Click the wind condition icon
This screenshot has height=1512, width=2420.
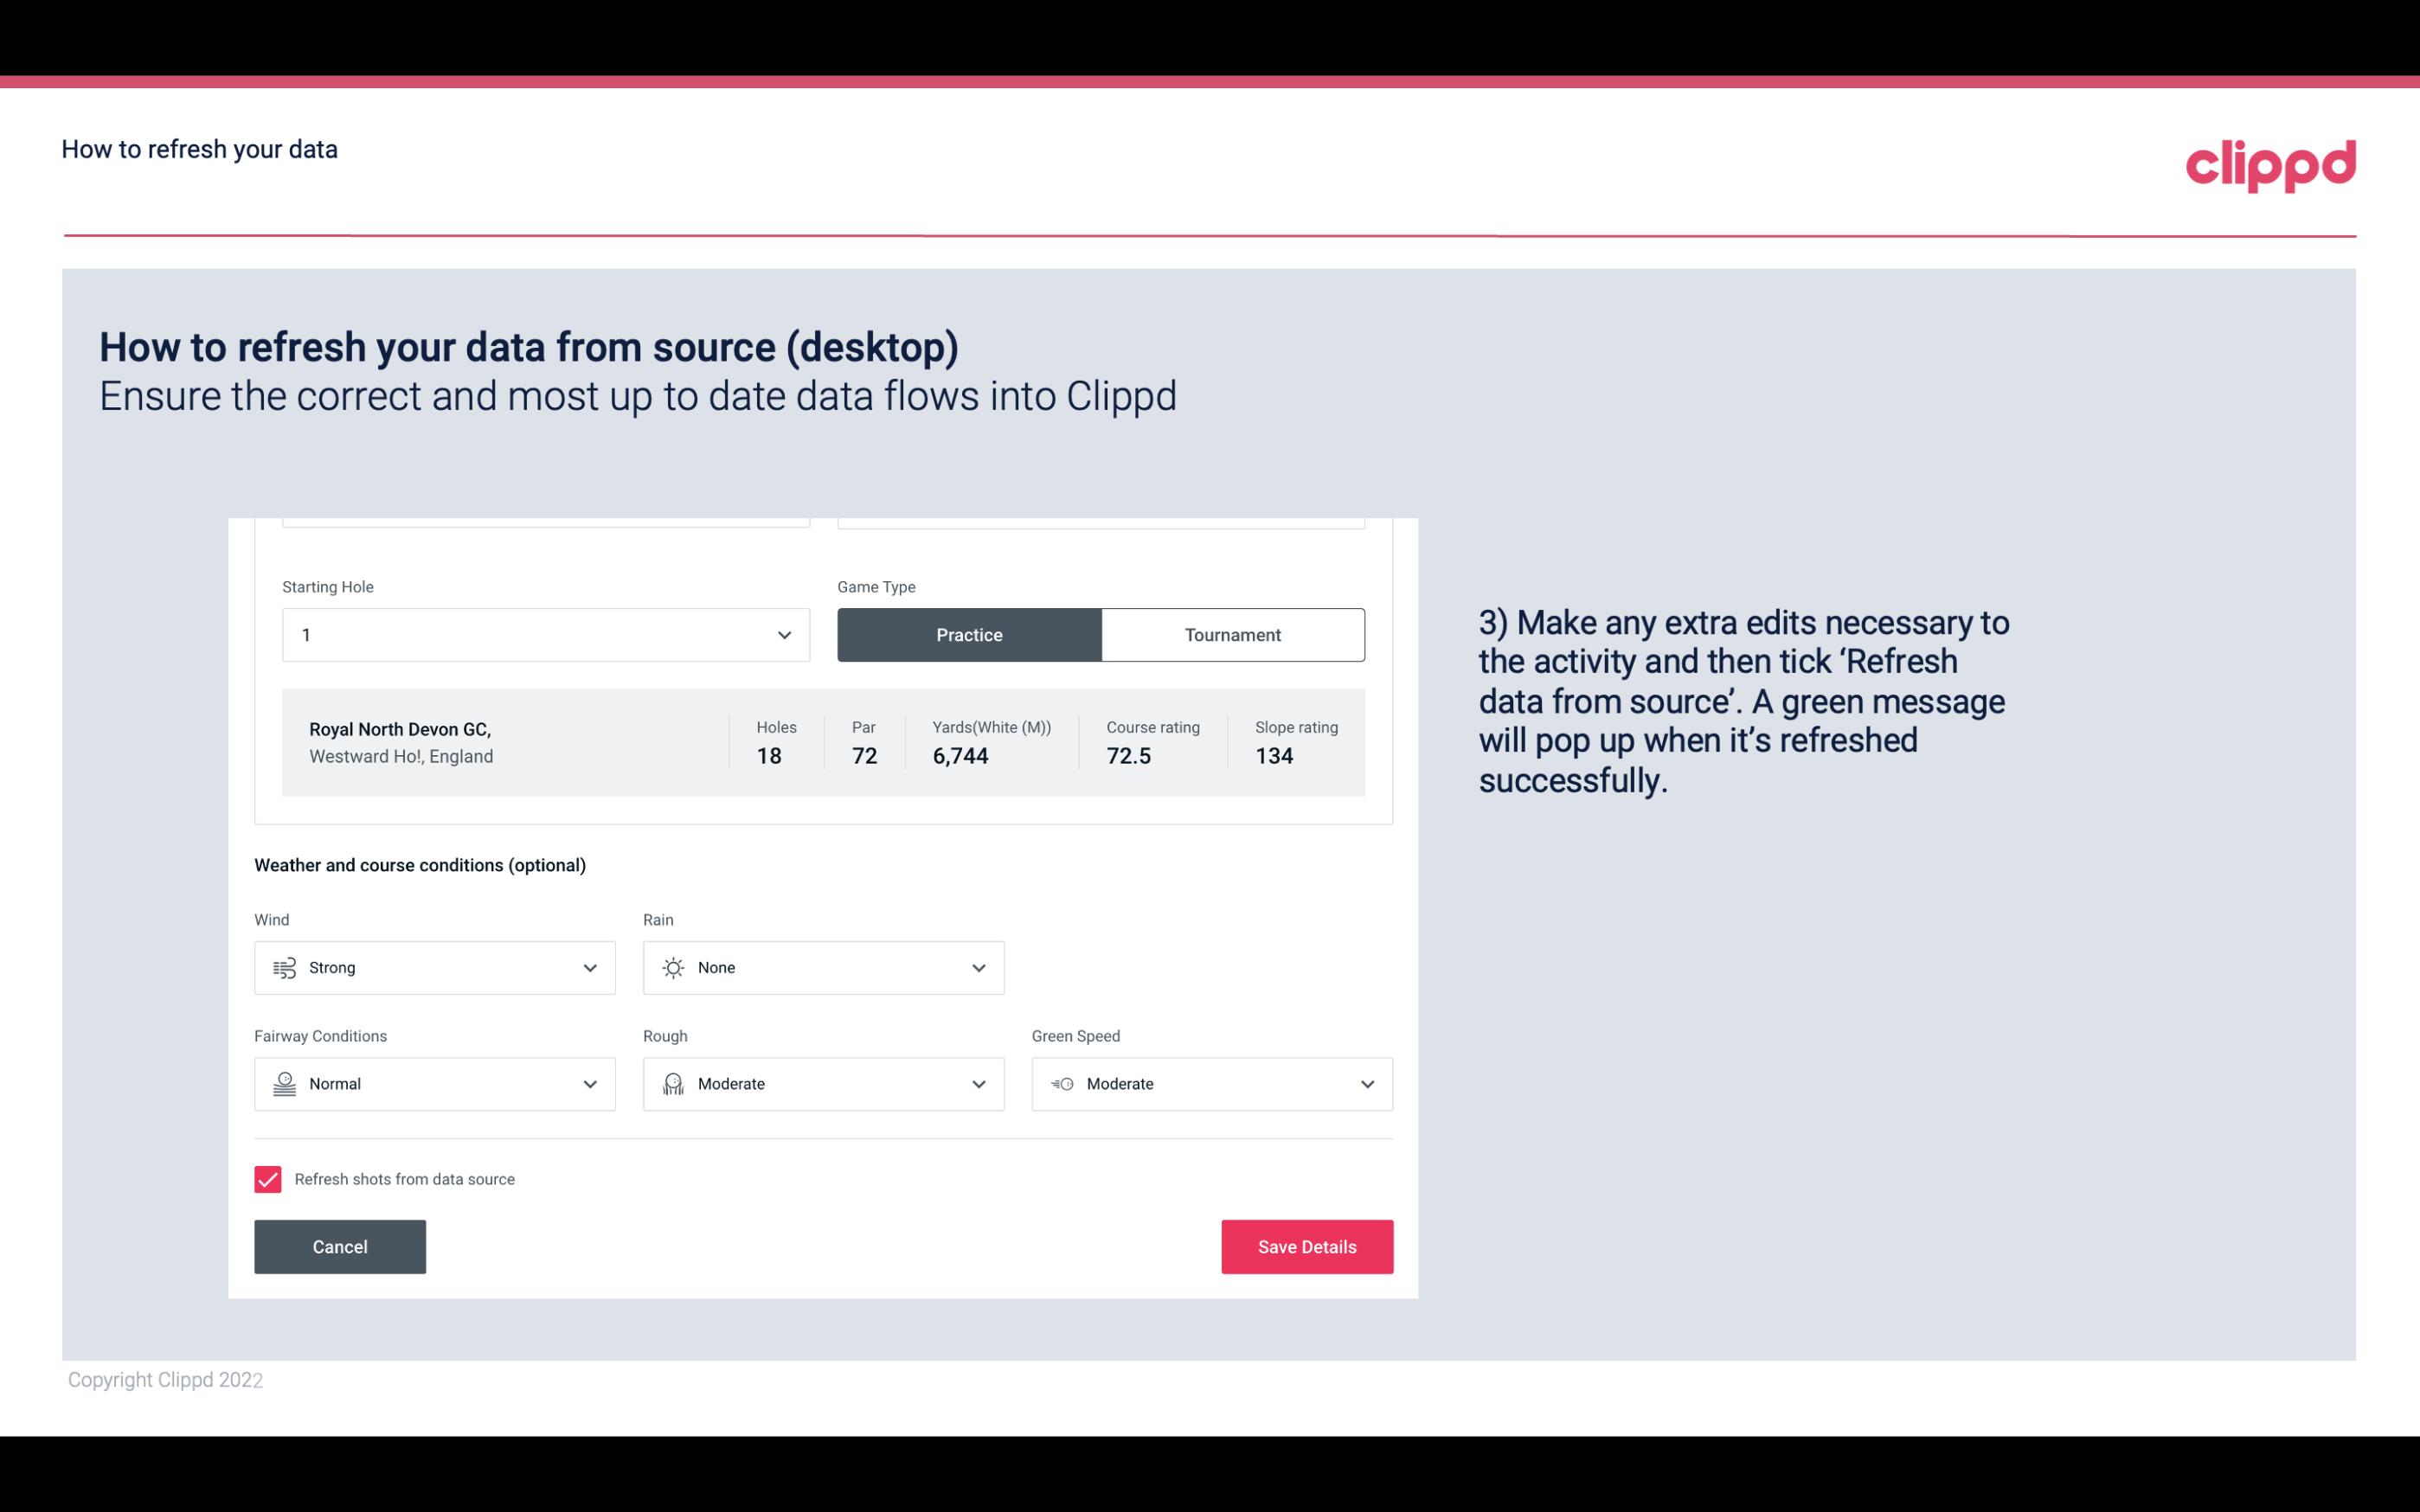pos(284,967)
